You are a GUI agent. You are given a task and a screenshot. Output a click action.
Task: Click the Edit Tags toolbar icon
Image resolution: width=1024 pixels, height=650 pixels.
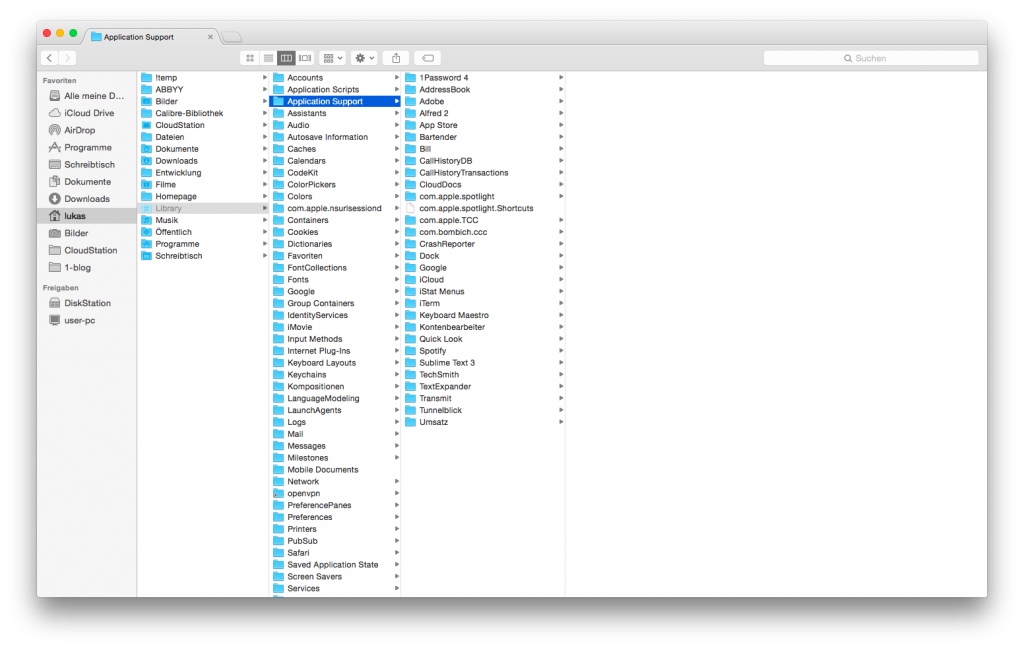pyautogui.click(x=427, y=58)
